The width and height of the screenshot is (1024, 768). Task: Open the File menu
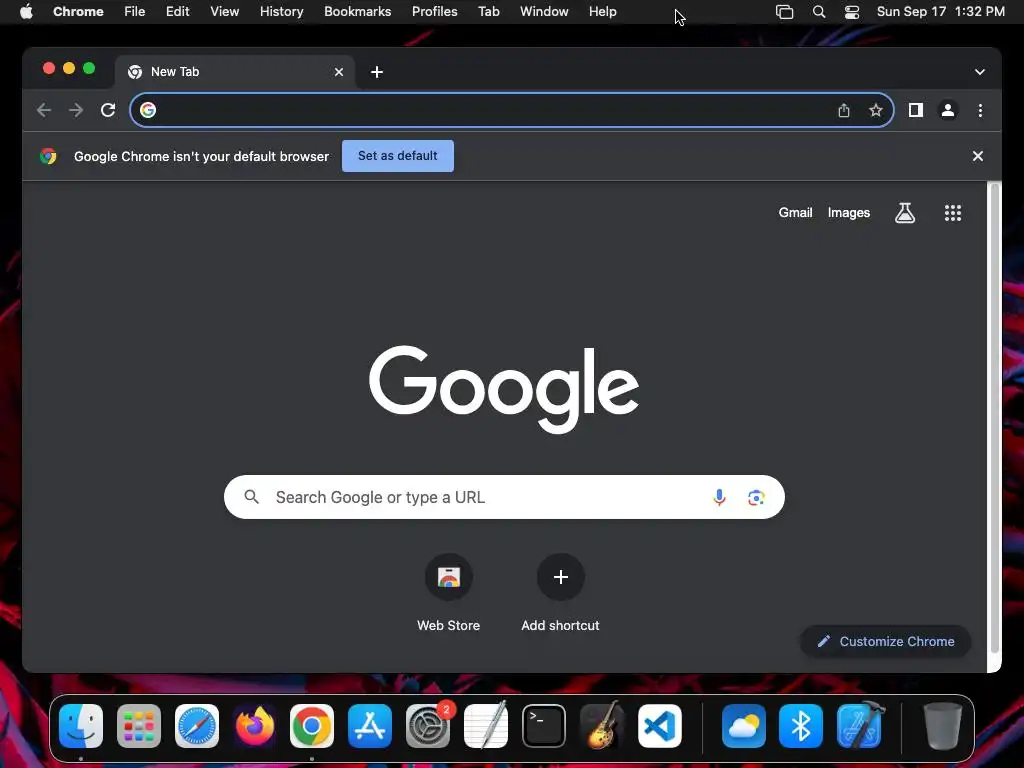(135, 12)
